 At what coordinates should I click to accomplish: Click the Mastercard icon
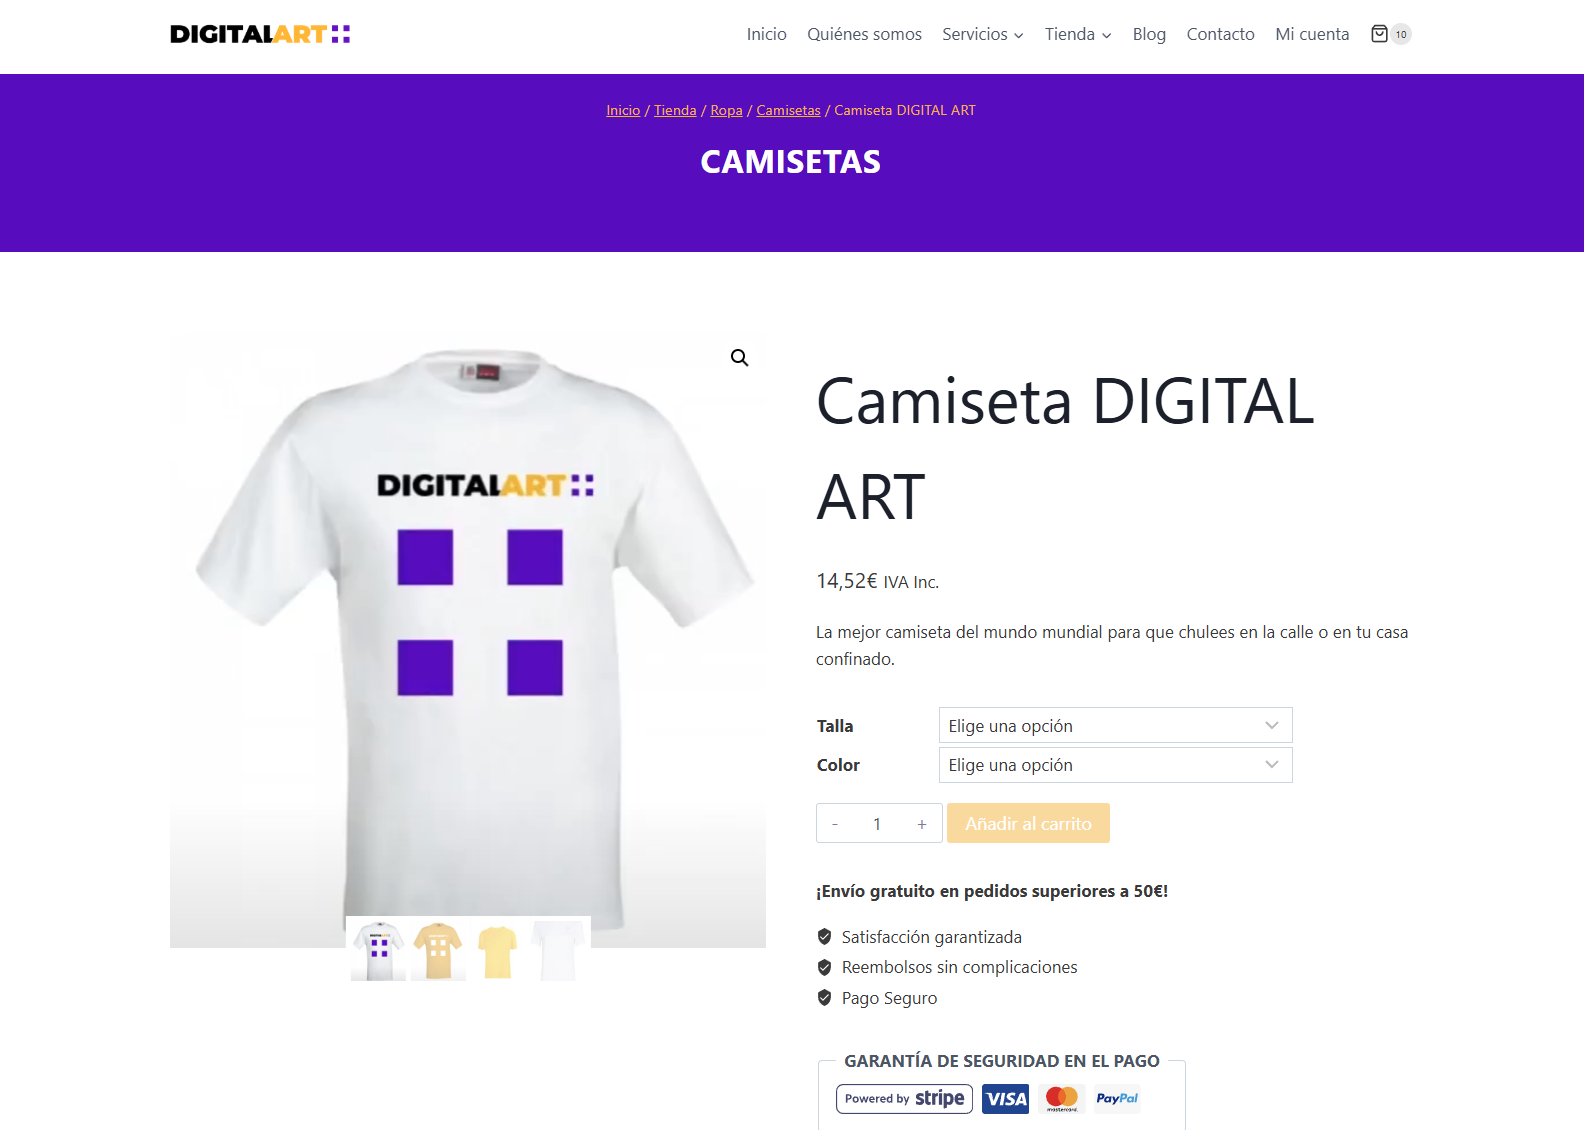pyautogui.click(x=1061, y=1099)
